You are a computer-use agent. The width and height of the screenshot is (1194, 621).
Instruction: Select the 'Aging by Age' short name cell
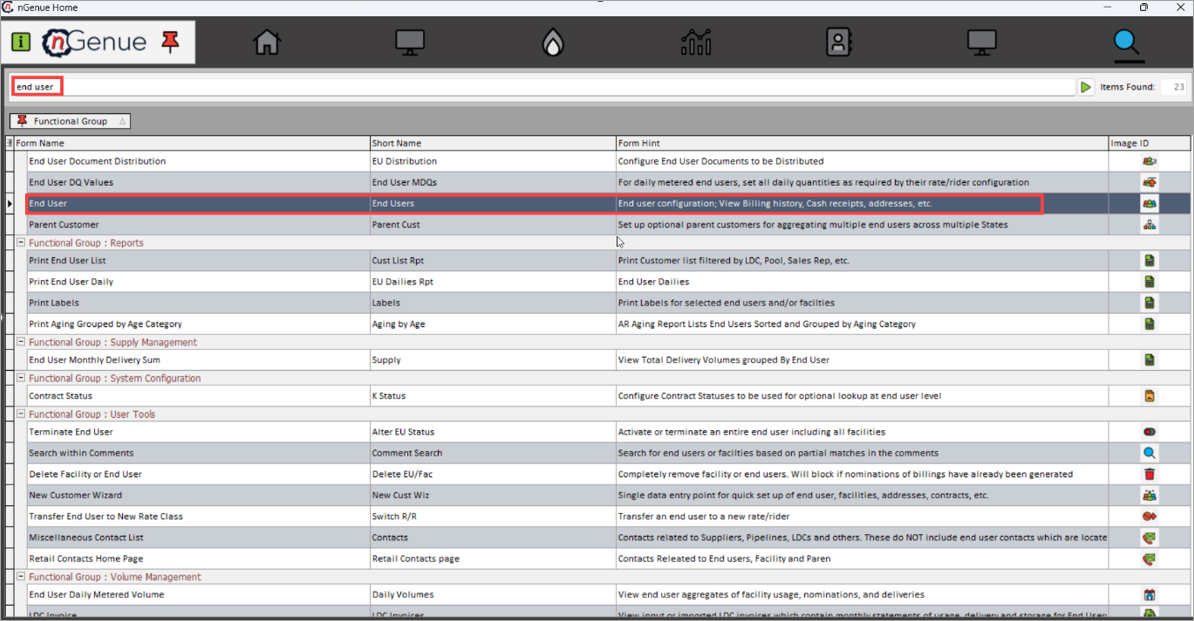[x=493, y=324]
